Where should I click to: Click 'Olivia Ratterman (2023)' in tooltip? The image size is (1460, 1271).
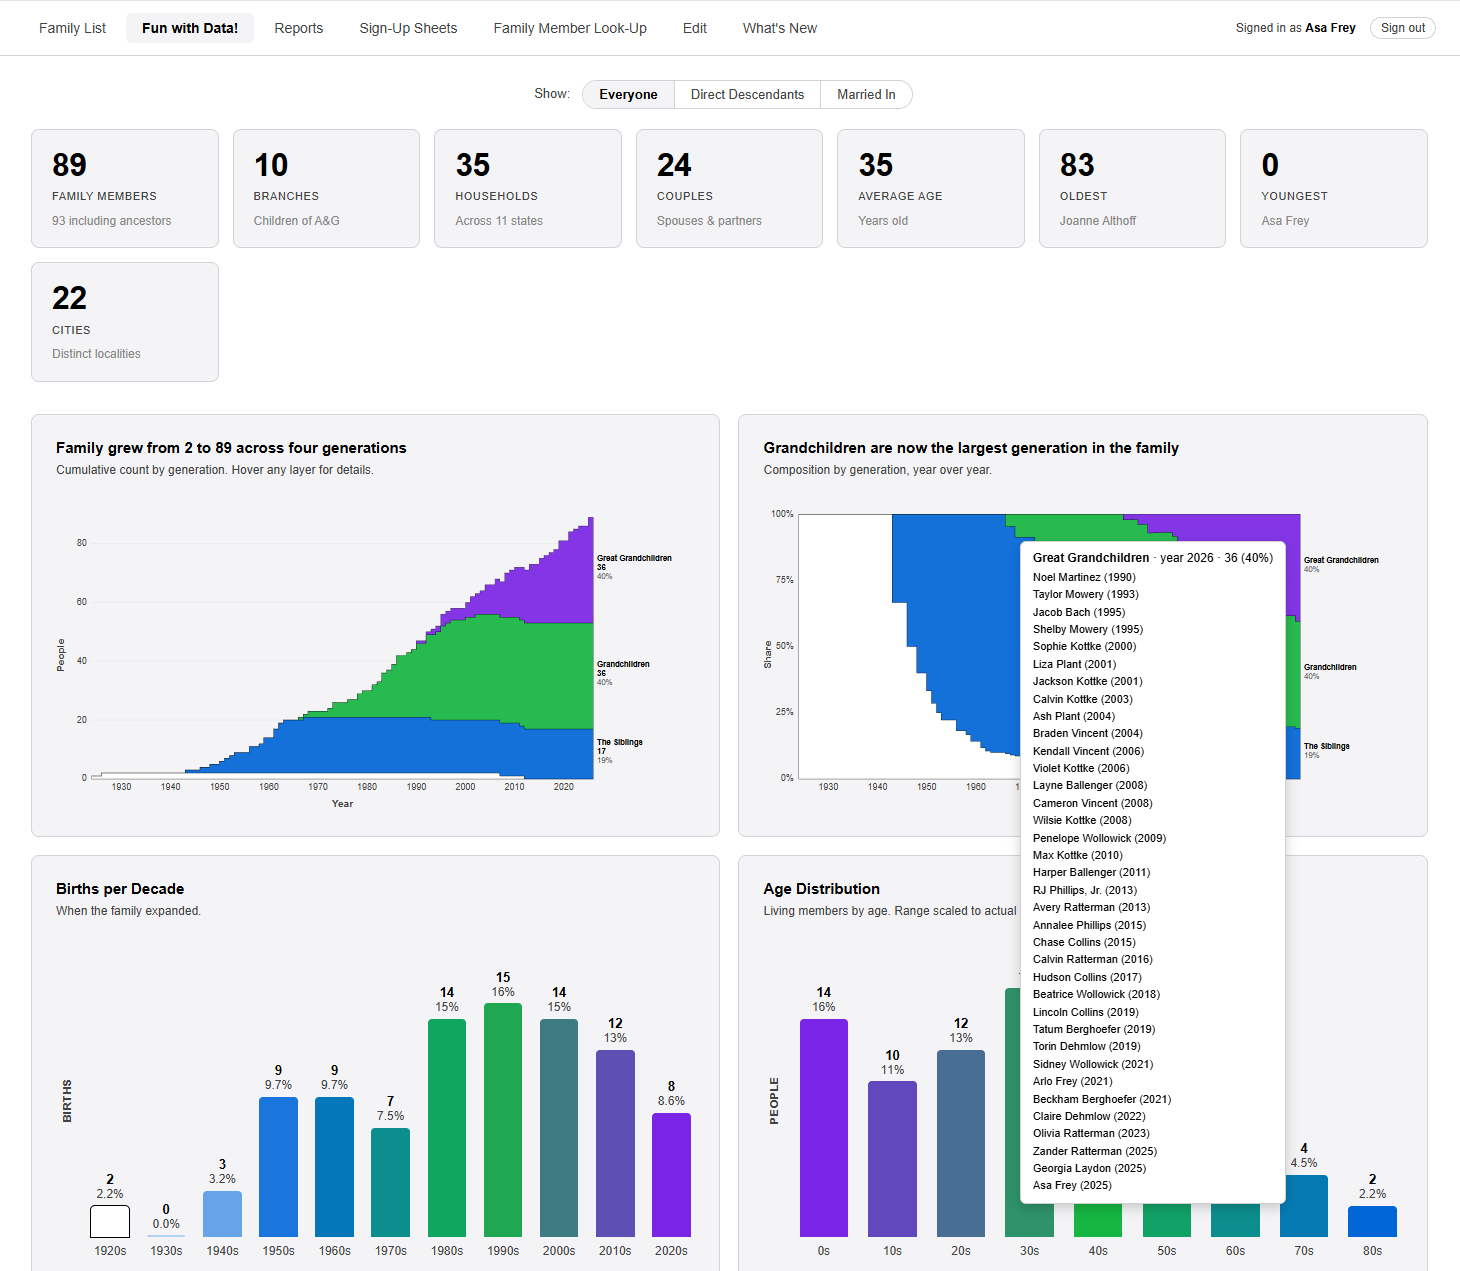tap(1091, 1133)
